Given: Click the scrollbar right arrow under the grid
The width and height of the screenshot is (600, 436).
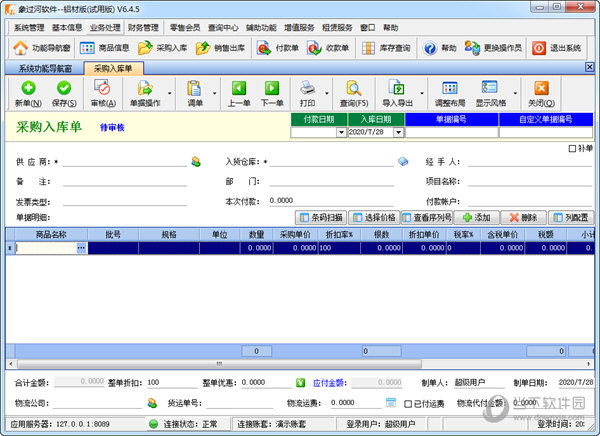Looking at the screenshot, I should pyautogui.click(x=589, y=364).
